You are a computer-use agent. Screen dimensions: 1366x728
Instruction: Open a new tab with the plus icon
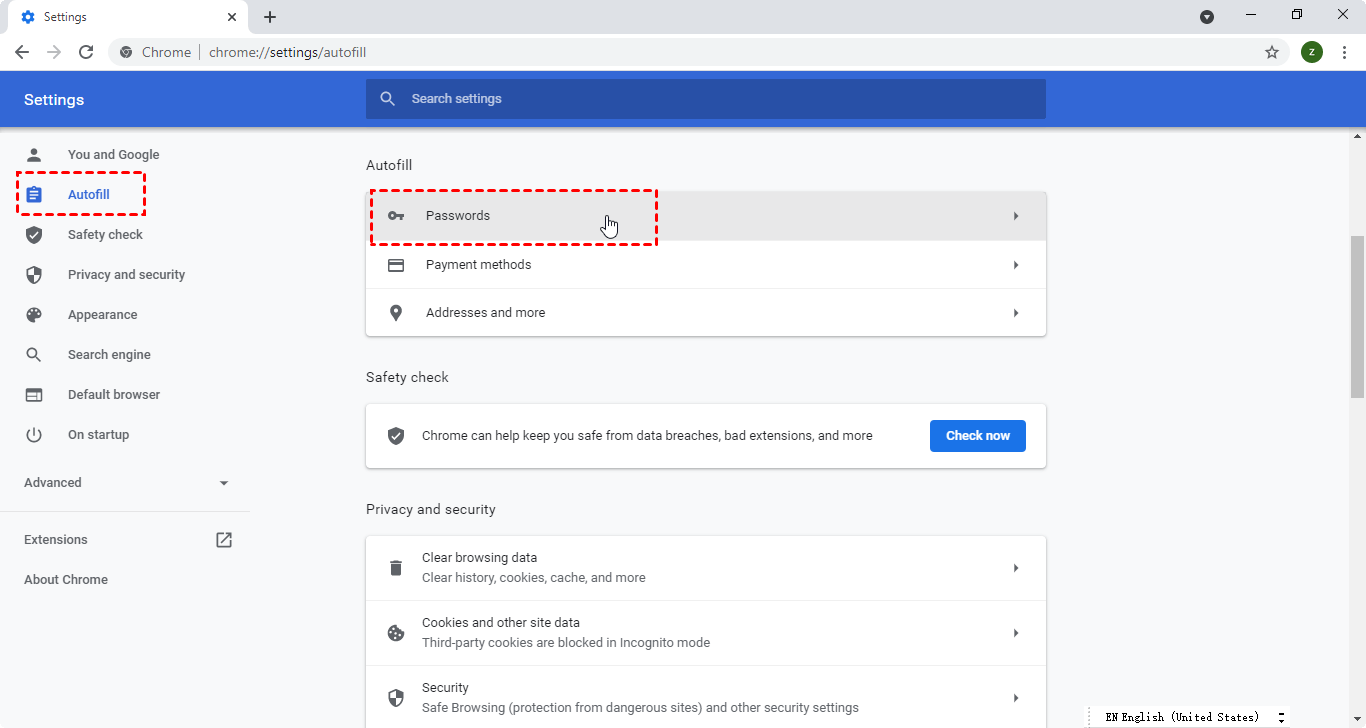coord(270,17)
